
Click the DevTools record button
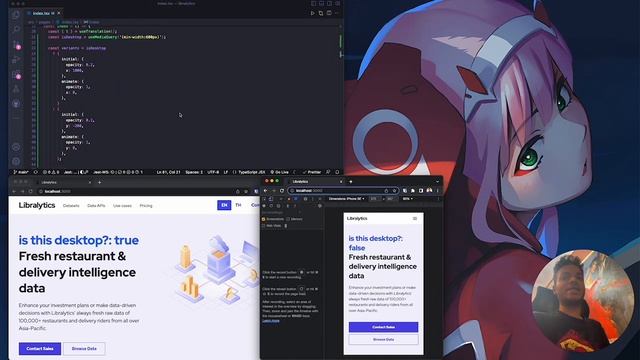(264, 206)
